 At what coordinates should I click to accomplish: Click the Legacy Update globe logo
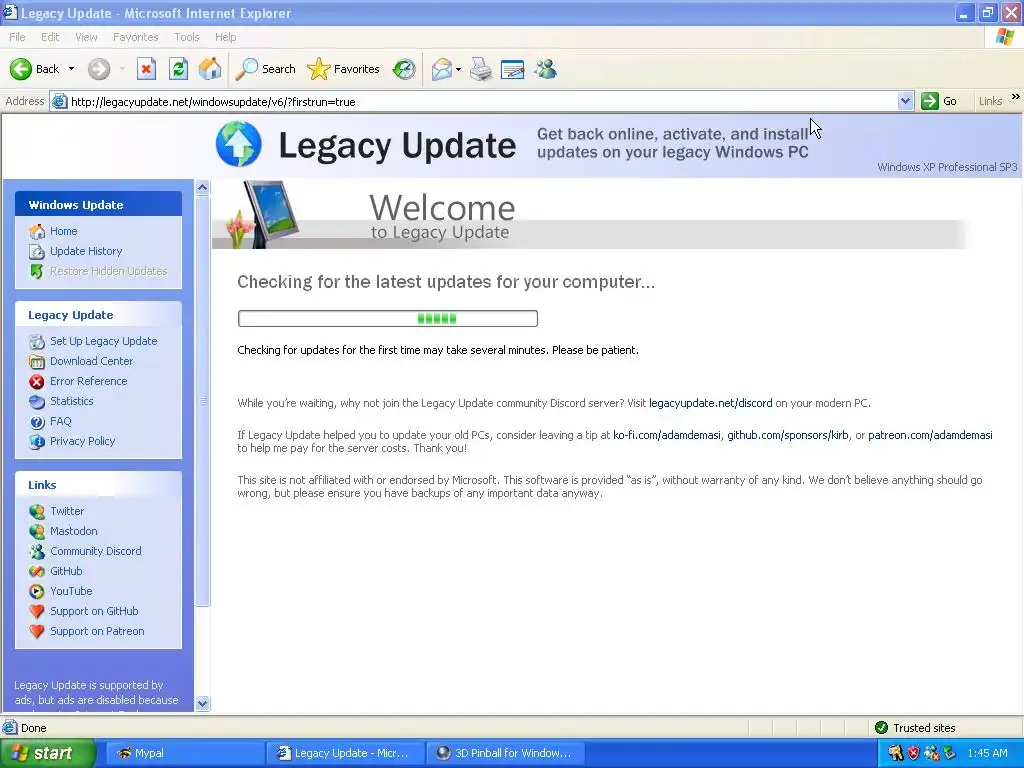tap(239, 144)
